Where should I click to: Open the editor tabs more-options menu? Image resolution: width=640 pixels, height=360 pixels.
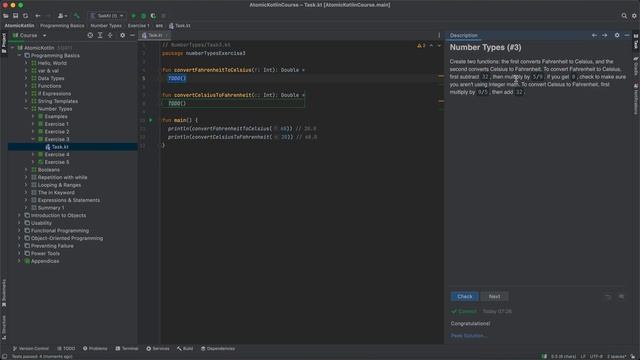pyautogui.click(x=439, y=36)
